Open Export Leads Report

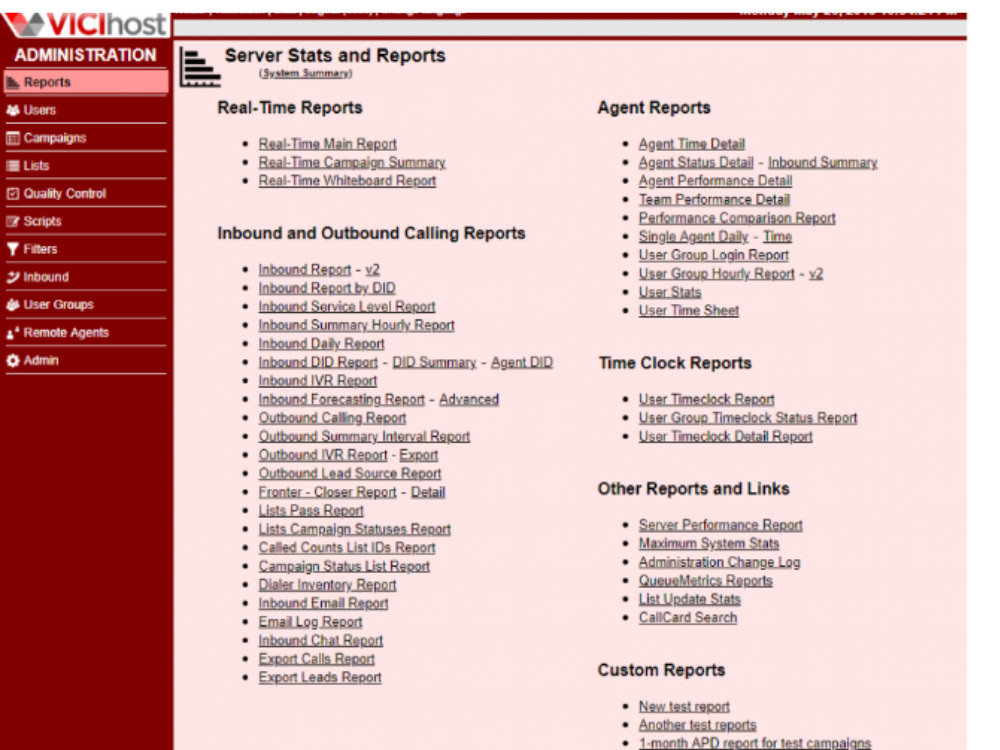pyautogui.click(x=320, y=677)
